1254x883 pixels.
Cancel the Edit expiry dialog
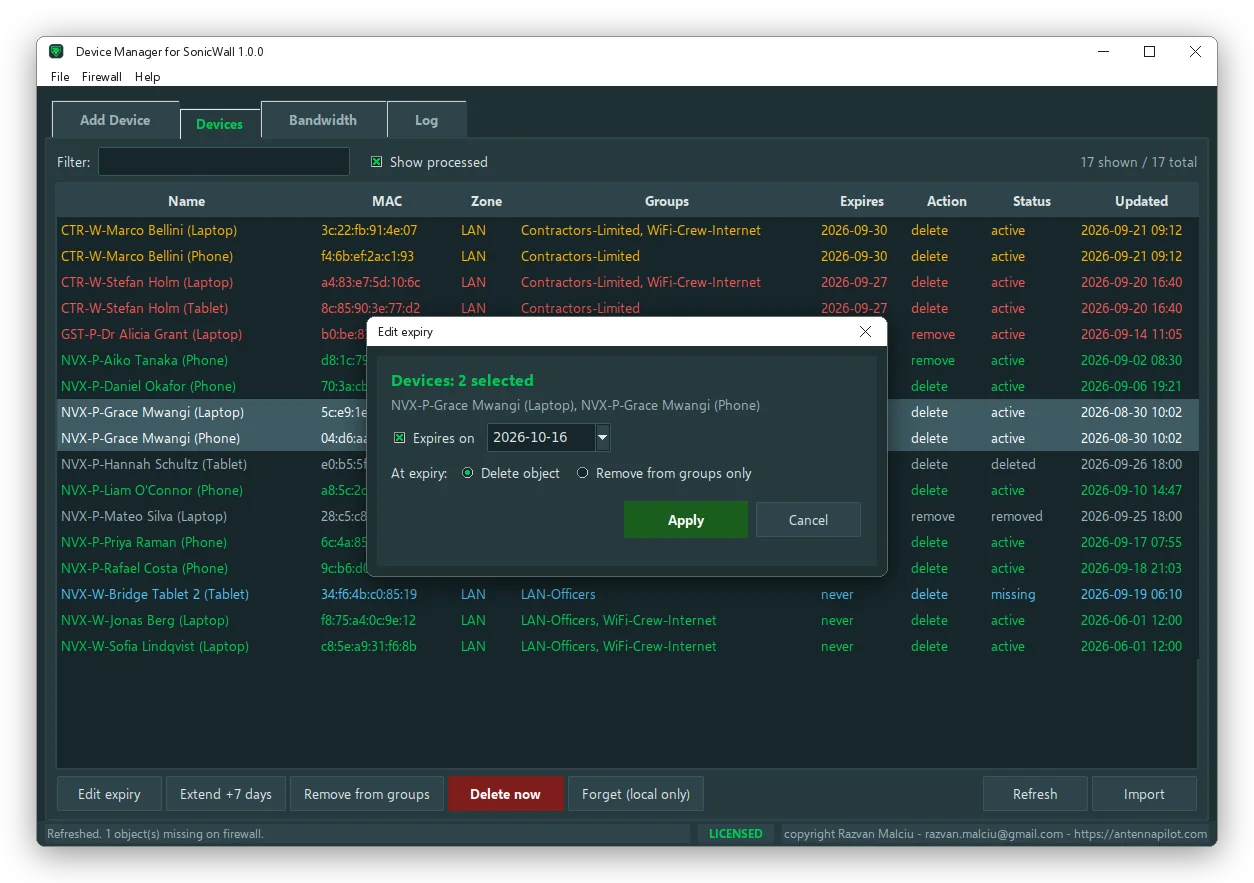(x=808, y=520)
